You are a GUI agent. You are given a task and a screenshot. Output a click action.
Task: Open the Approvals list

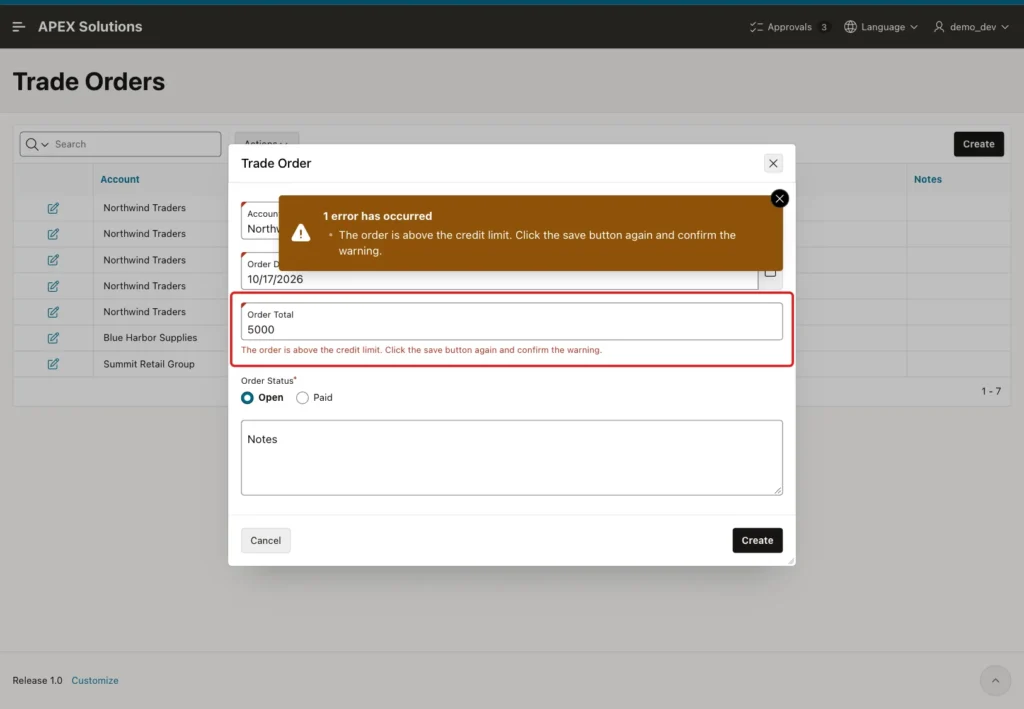pos(789,27)
